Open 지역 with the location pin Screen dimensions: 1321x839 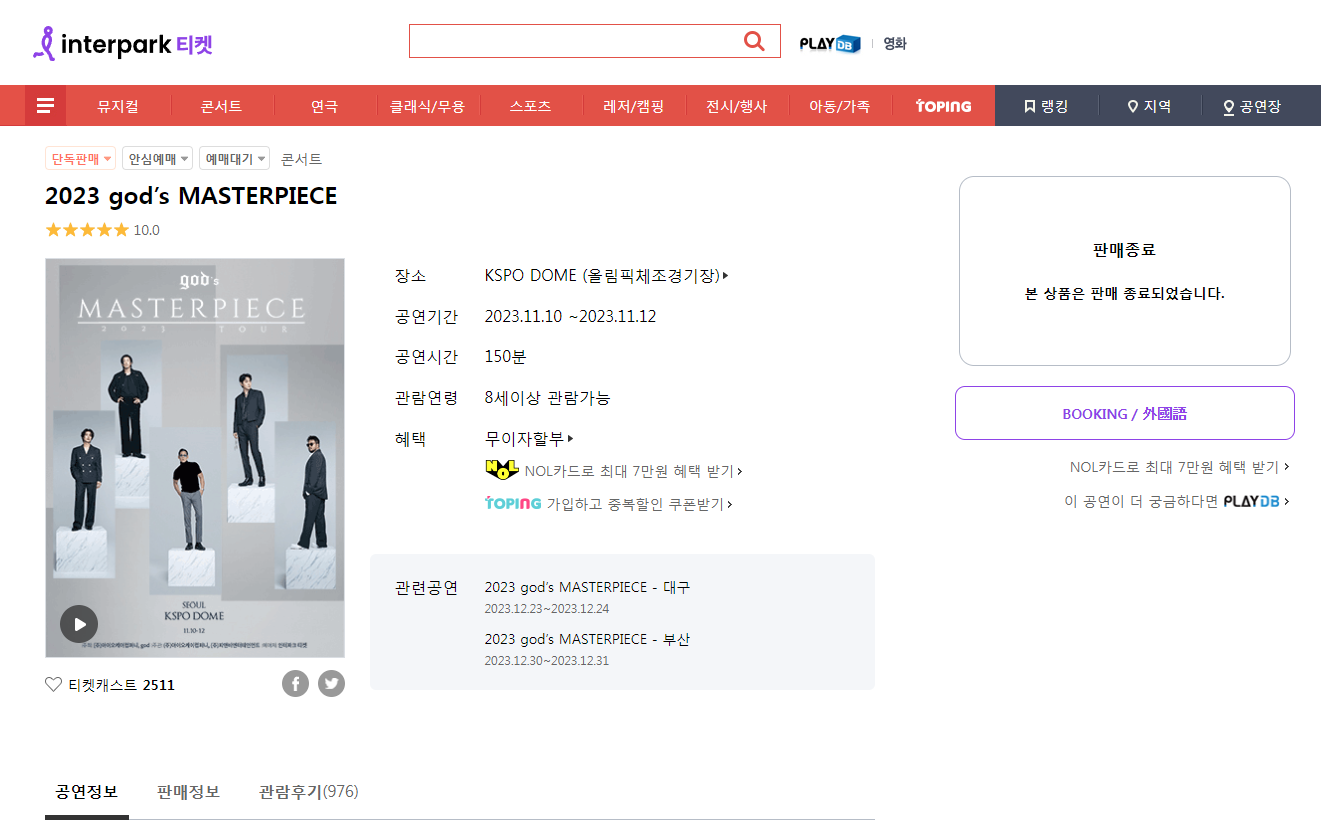point(1149,106)
